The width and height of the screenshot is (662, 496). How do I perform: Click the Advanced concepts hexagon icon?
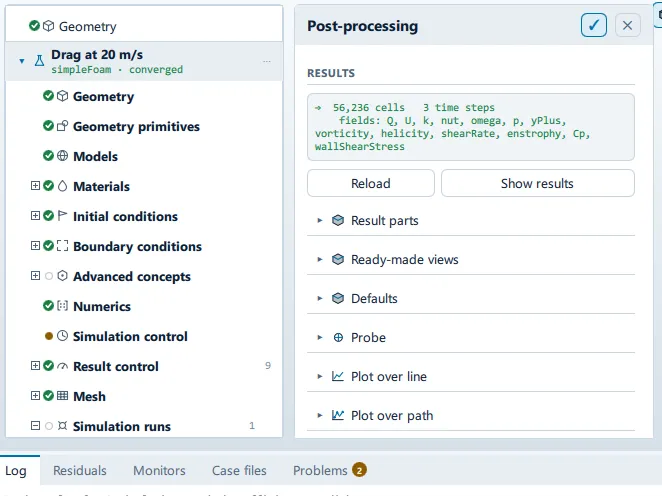click(x=62, y=276)
